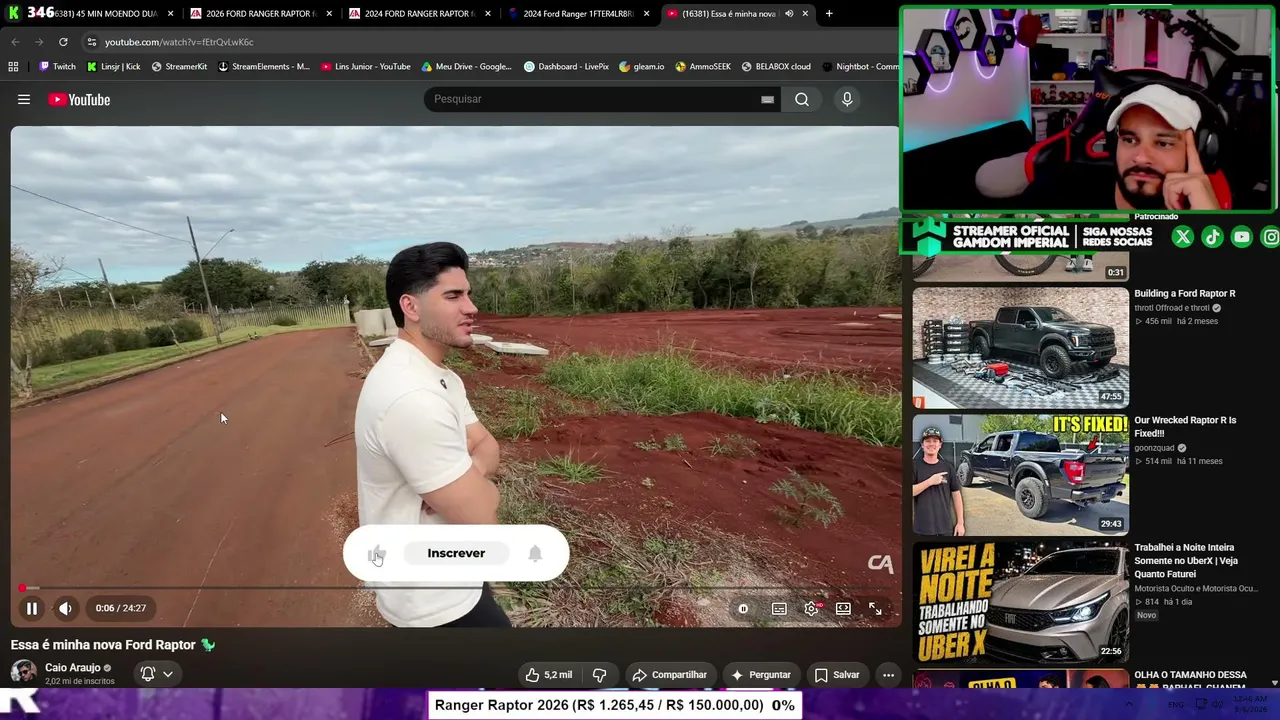Dislike the video
This screenshot has height=720, width=1280.
pyautogui.click(x=599, y=675)
